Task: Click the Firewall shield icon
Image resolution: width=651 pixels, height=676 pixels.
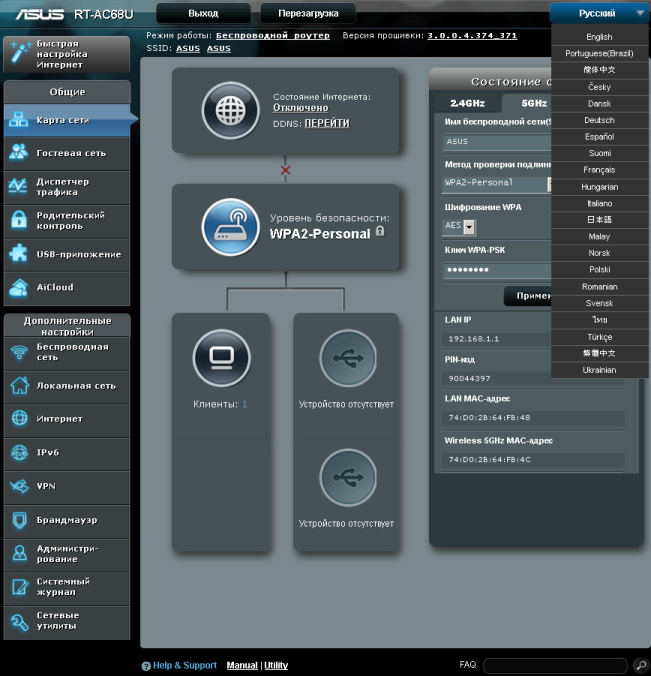Action: pos(19,520)
